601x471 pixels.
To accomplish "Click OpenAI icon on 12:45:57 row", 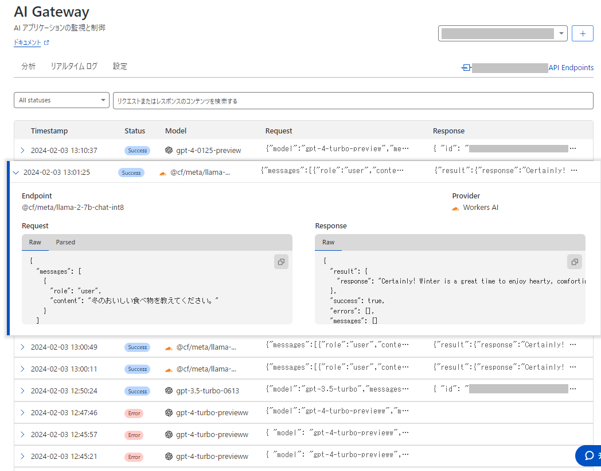I will (x=169, y=435).
